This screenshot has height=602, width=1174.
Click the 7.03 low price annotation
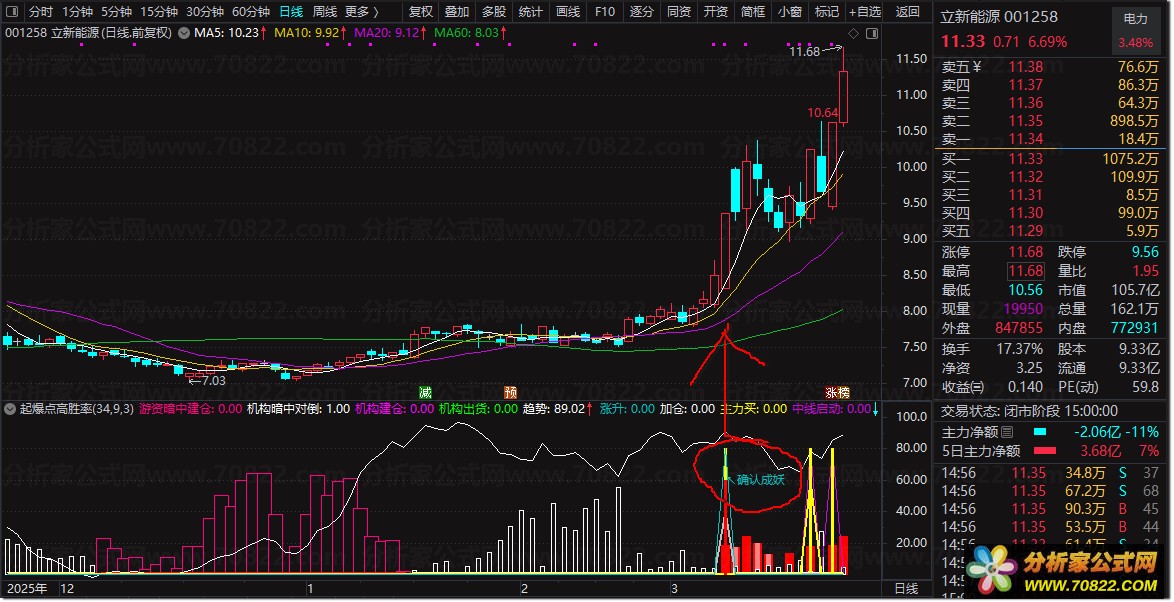coord(213,380)
